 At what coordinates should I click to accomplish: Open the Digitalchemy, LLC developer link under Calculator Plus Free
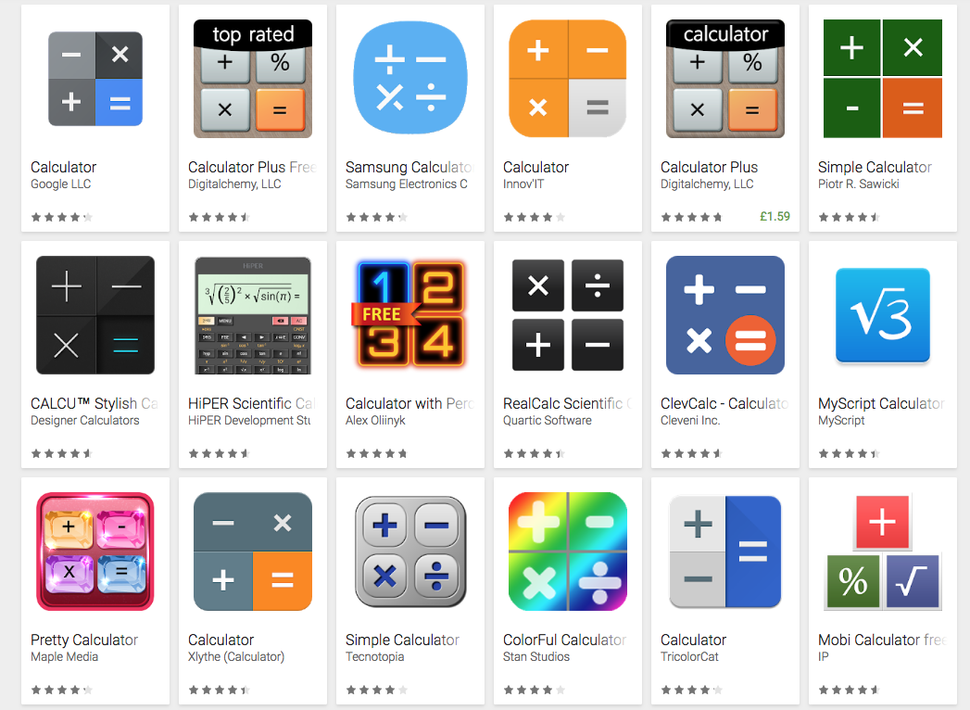tap(234, 184)
